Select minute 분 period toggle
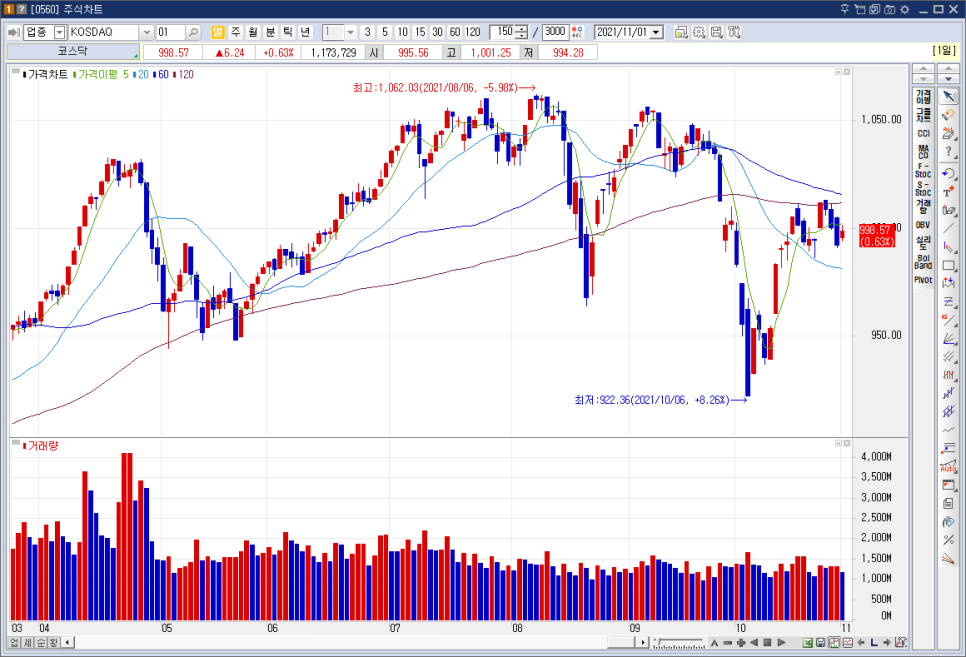Viewport: 966px width, 657px height. tap(270, 32)
